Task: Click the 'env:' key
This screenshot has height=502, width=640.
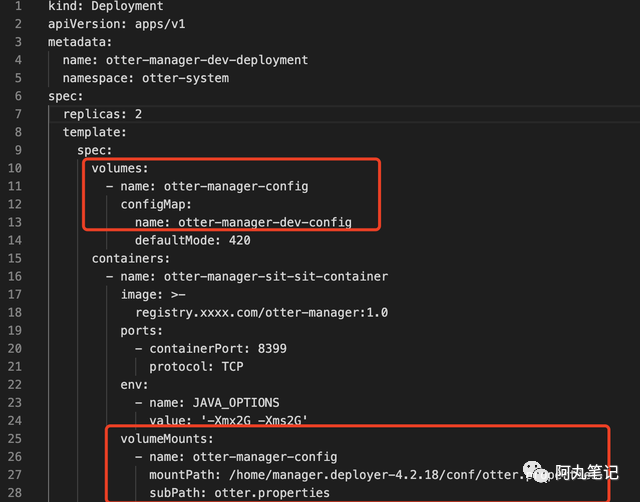Action: pos(134,384)
